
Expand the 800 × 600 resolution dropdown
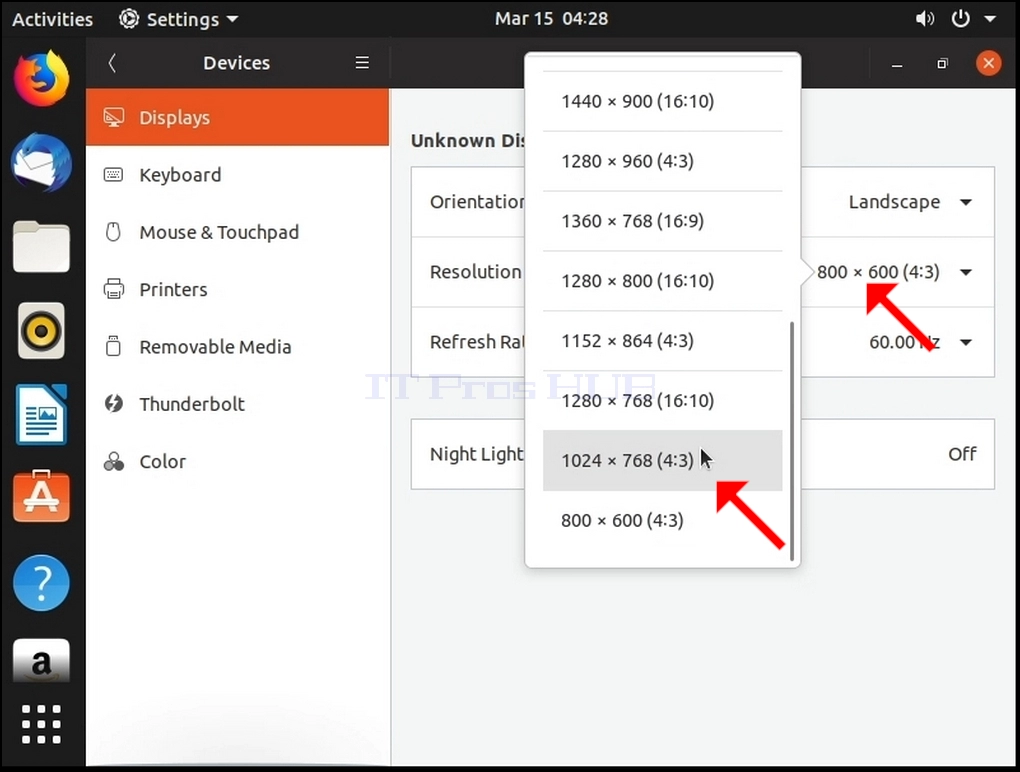(x=894, y=272)
